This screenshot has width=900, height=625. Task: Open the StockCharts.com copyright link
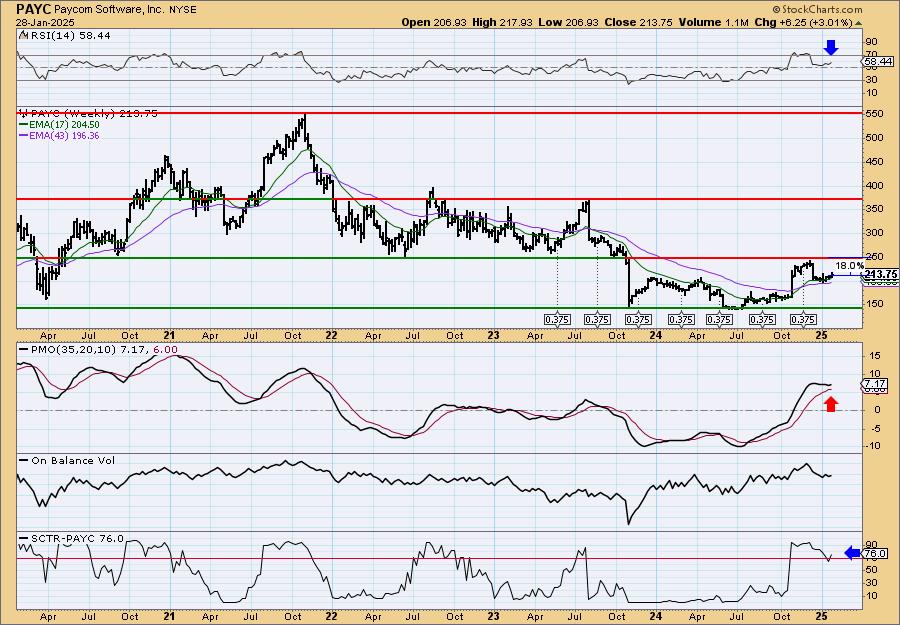pyautogui.click(x=817, y=9)
